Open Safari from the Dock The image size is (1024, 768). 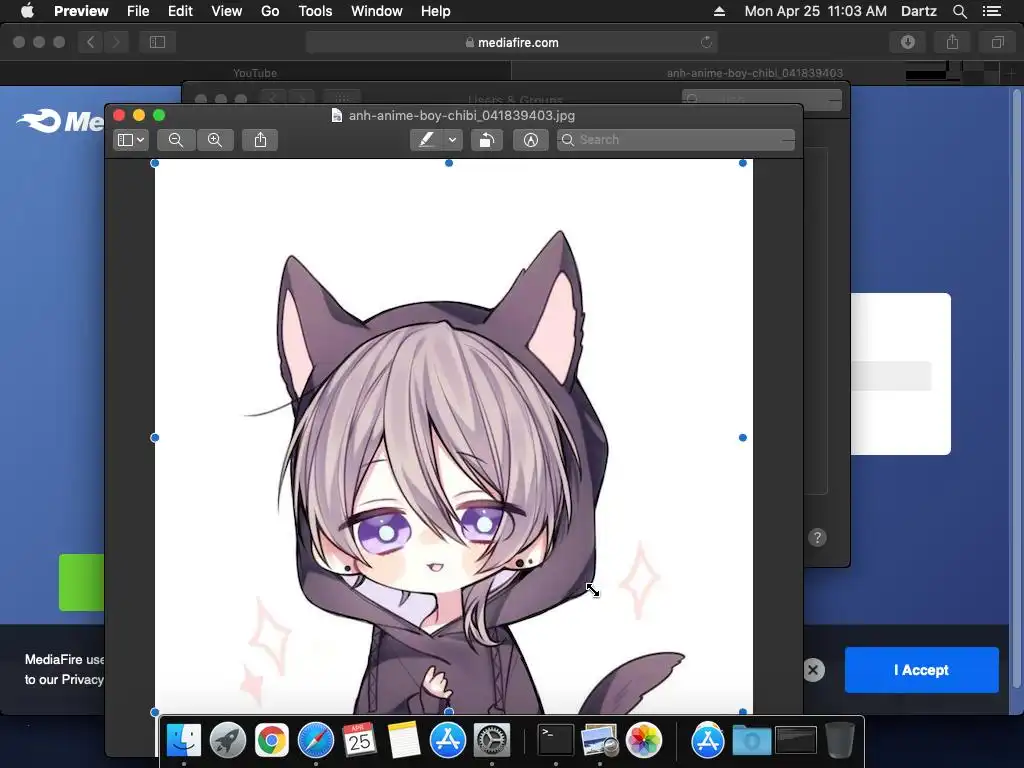tap(315, 741)
